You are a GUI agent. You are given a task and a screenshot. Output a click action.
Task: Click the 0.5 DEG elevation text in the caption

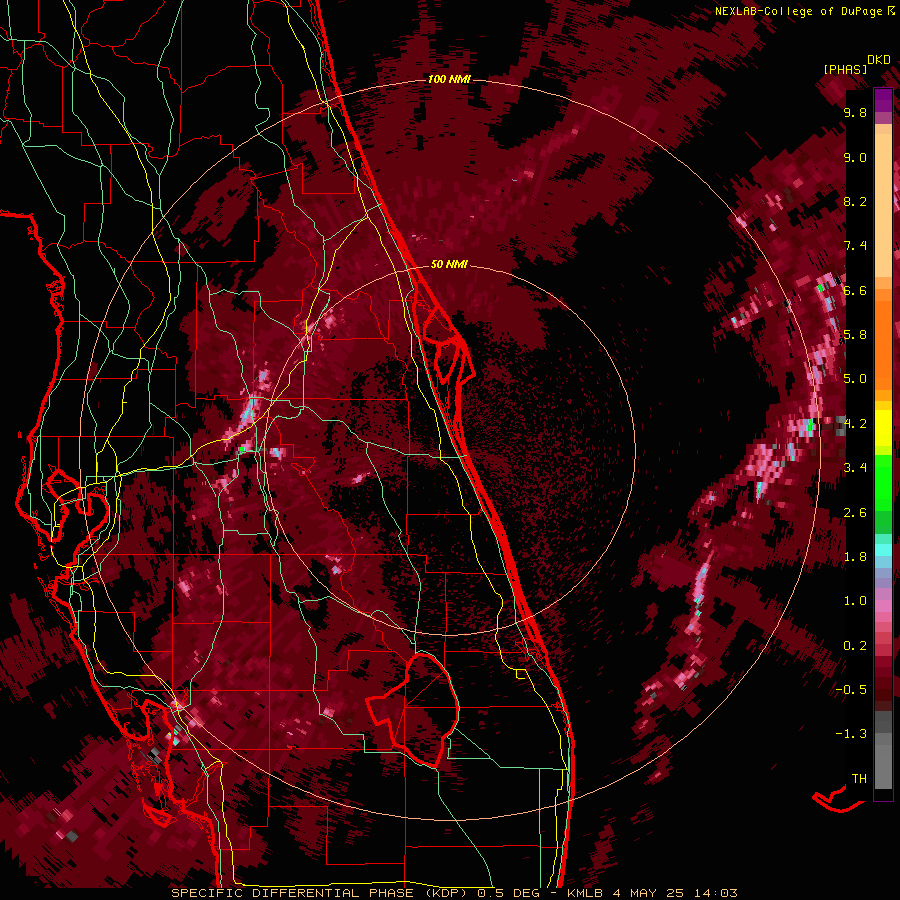(509, 893)
